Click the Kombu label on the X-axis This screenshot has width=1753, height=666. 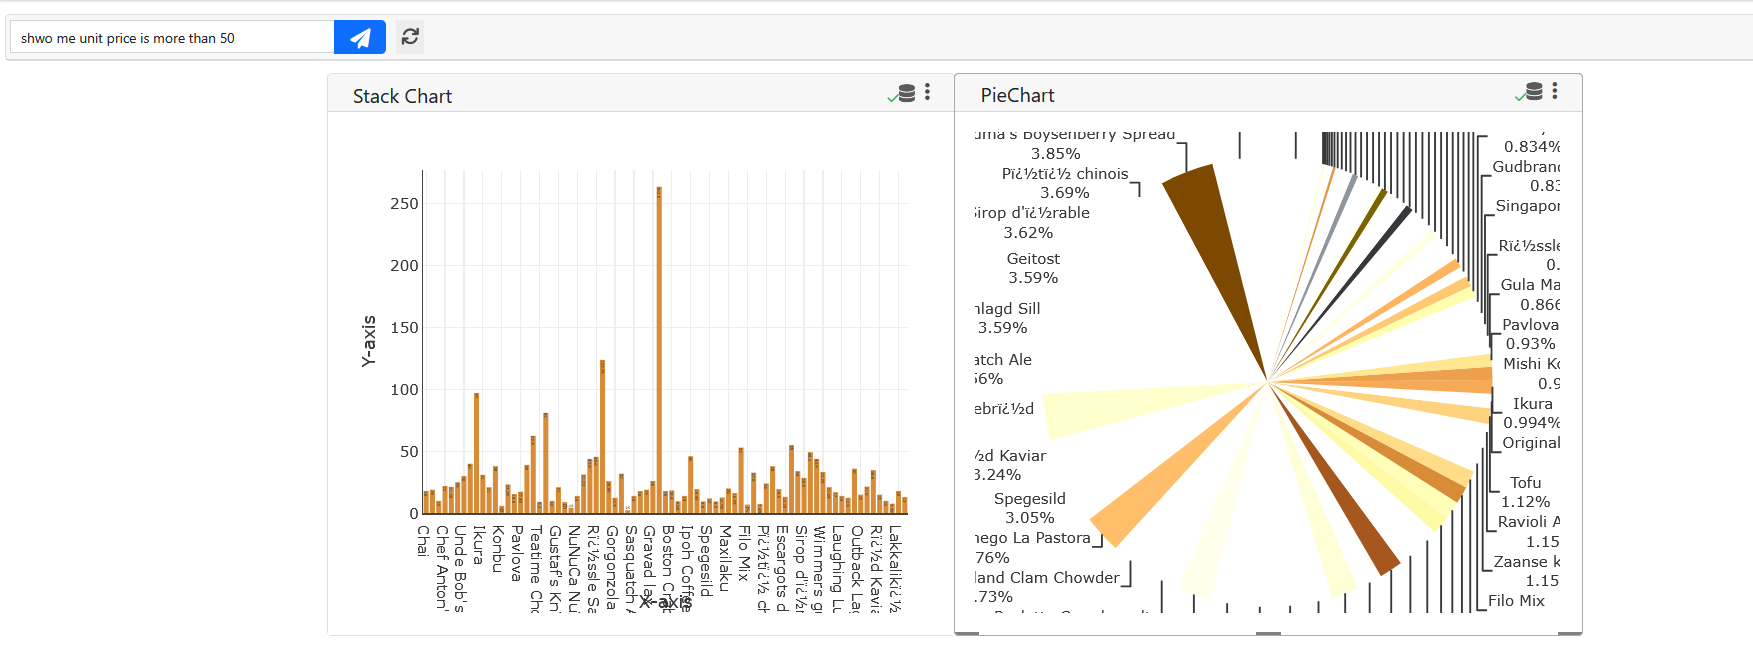pyautogui.click(x=498, y=549)
